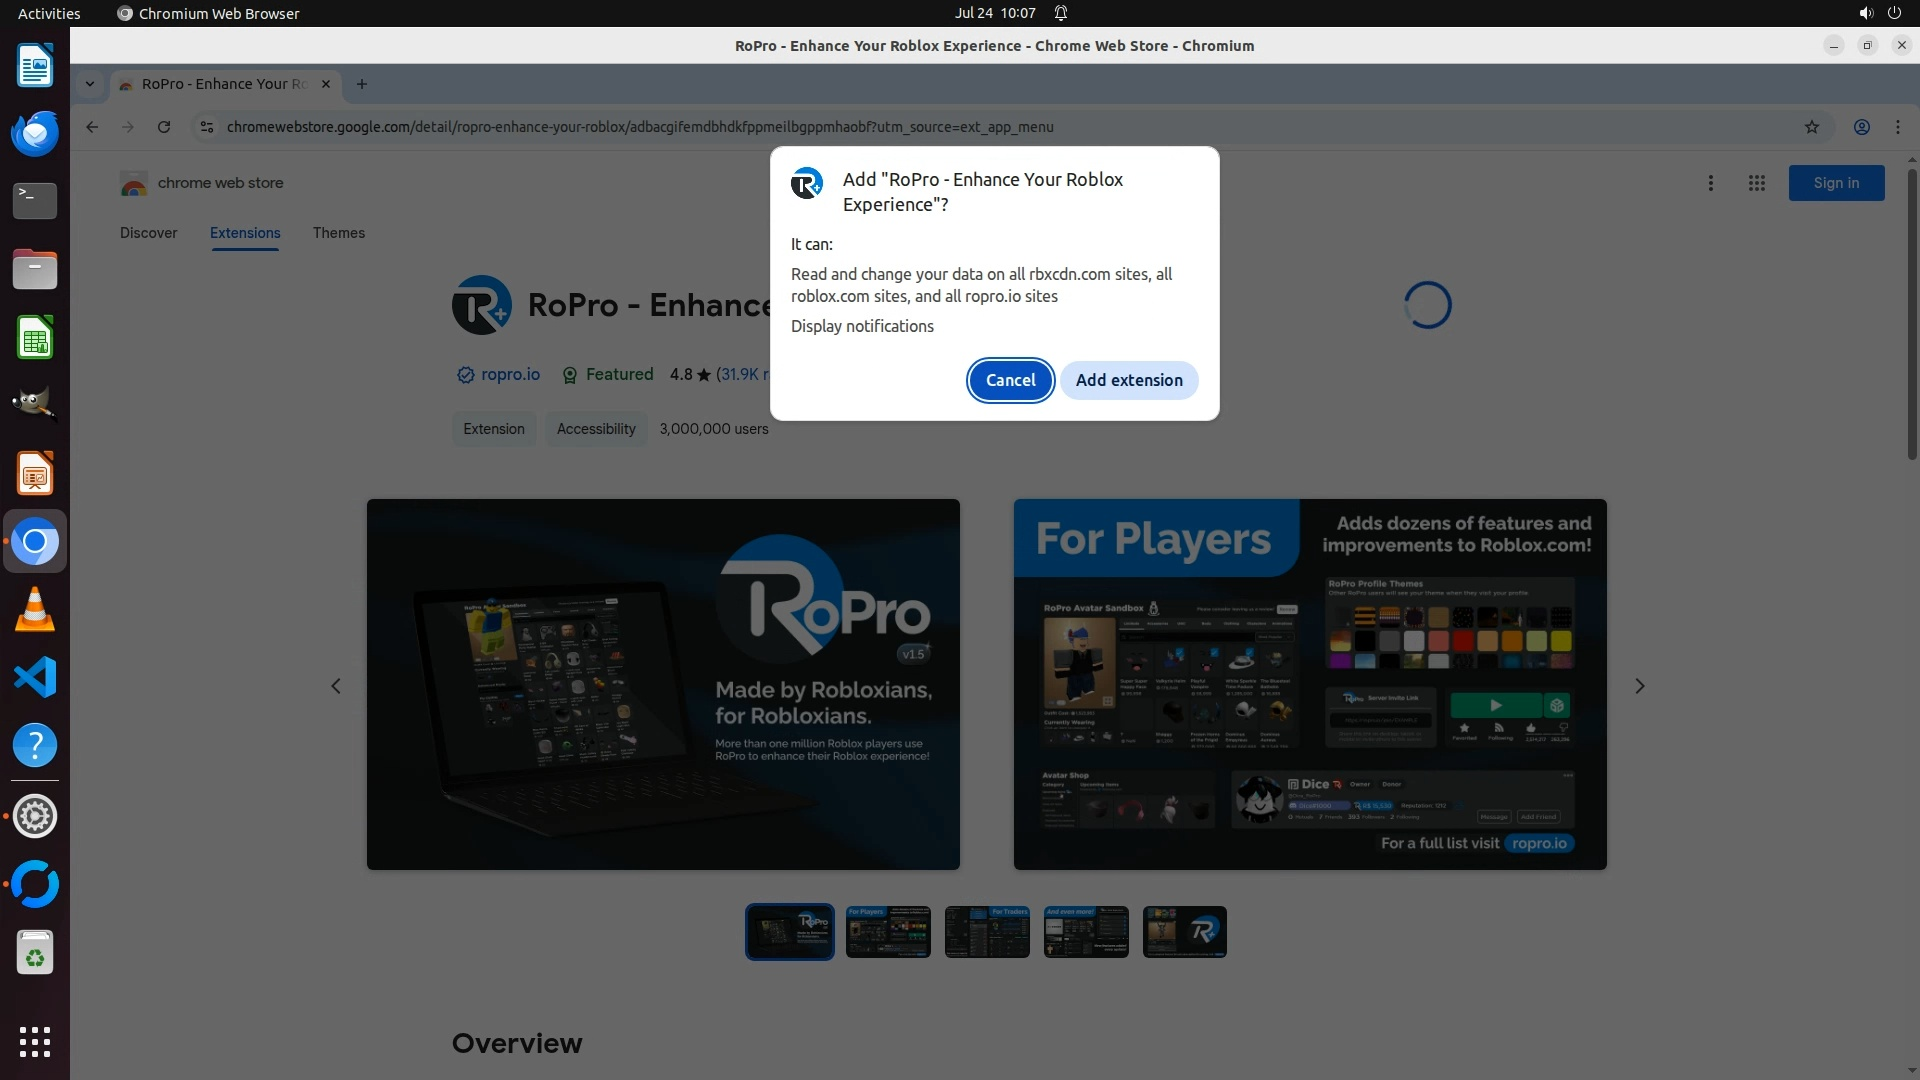The width and height of the screenshot is (1920, 1080).
Task: Click the Add extension button
Action: coord(1129,380)
